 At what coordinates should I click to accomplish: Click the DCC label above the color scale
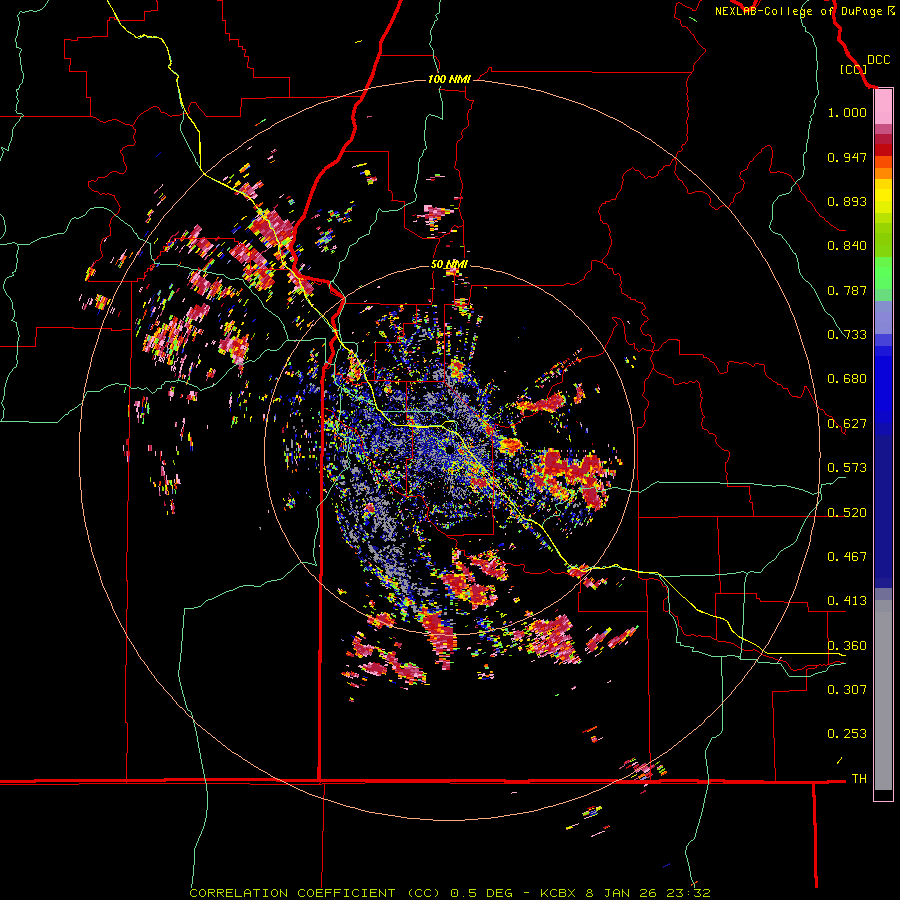point(879,60)
